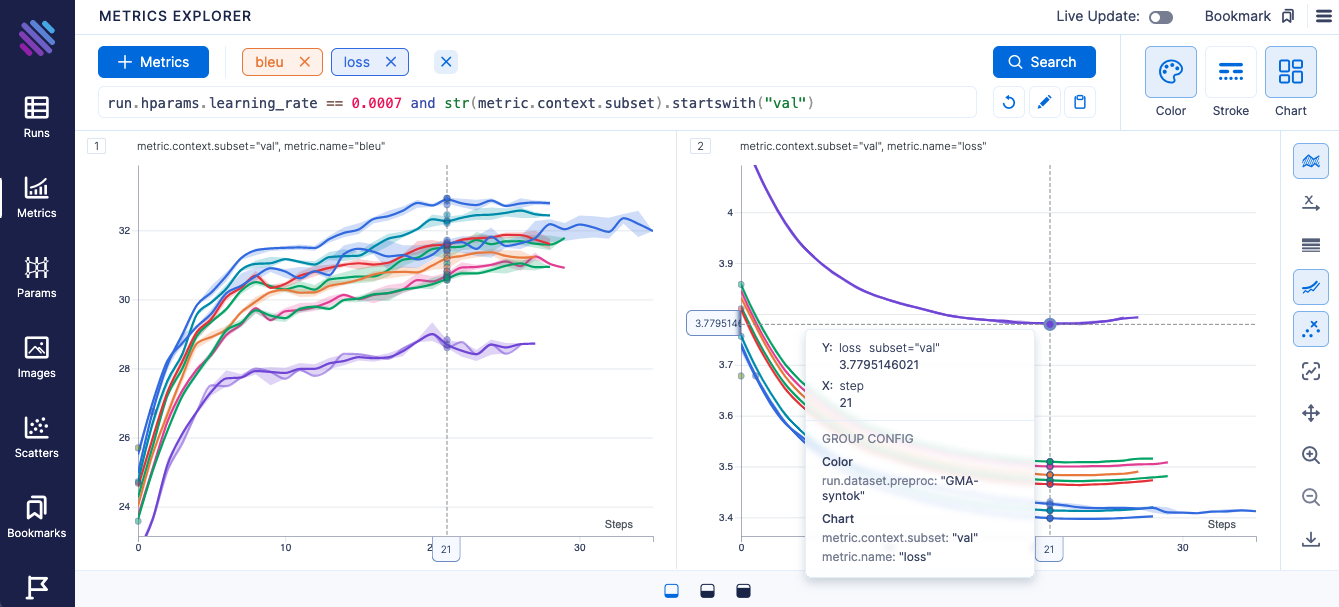Remove the loss metric tag
The image size is (1339, 607).
click(x=391, y=62)
